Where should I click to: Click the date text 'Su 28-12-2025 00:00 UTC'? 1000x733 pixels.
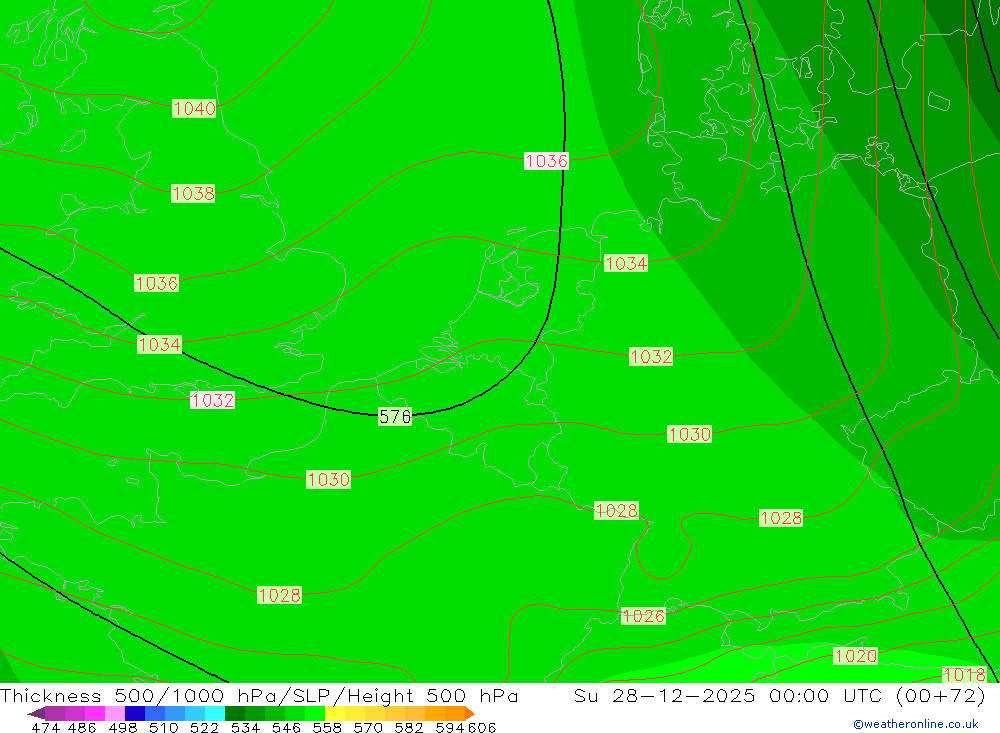click(x=728, y=695)
